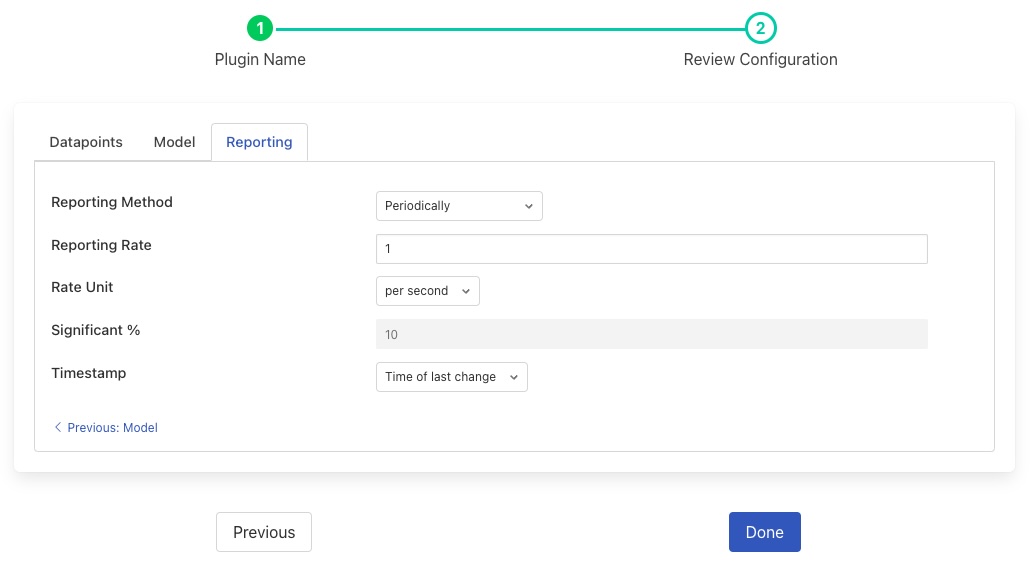Follow the Previous: Model link text
This screenshot has height=575, width=1035.
click(112, 427)
